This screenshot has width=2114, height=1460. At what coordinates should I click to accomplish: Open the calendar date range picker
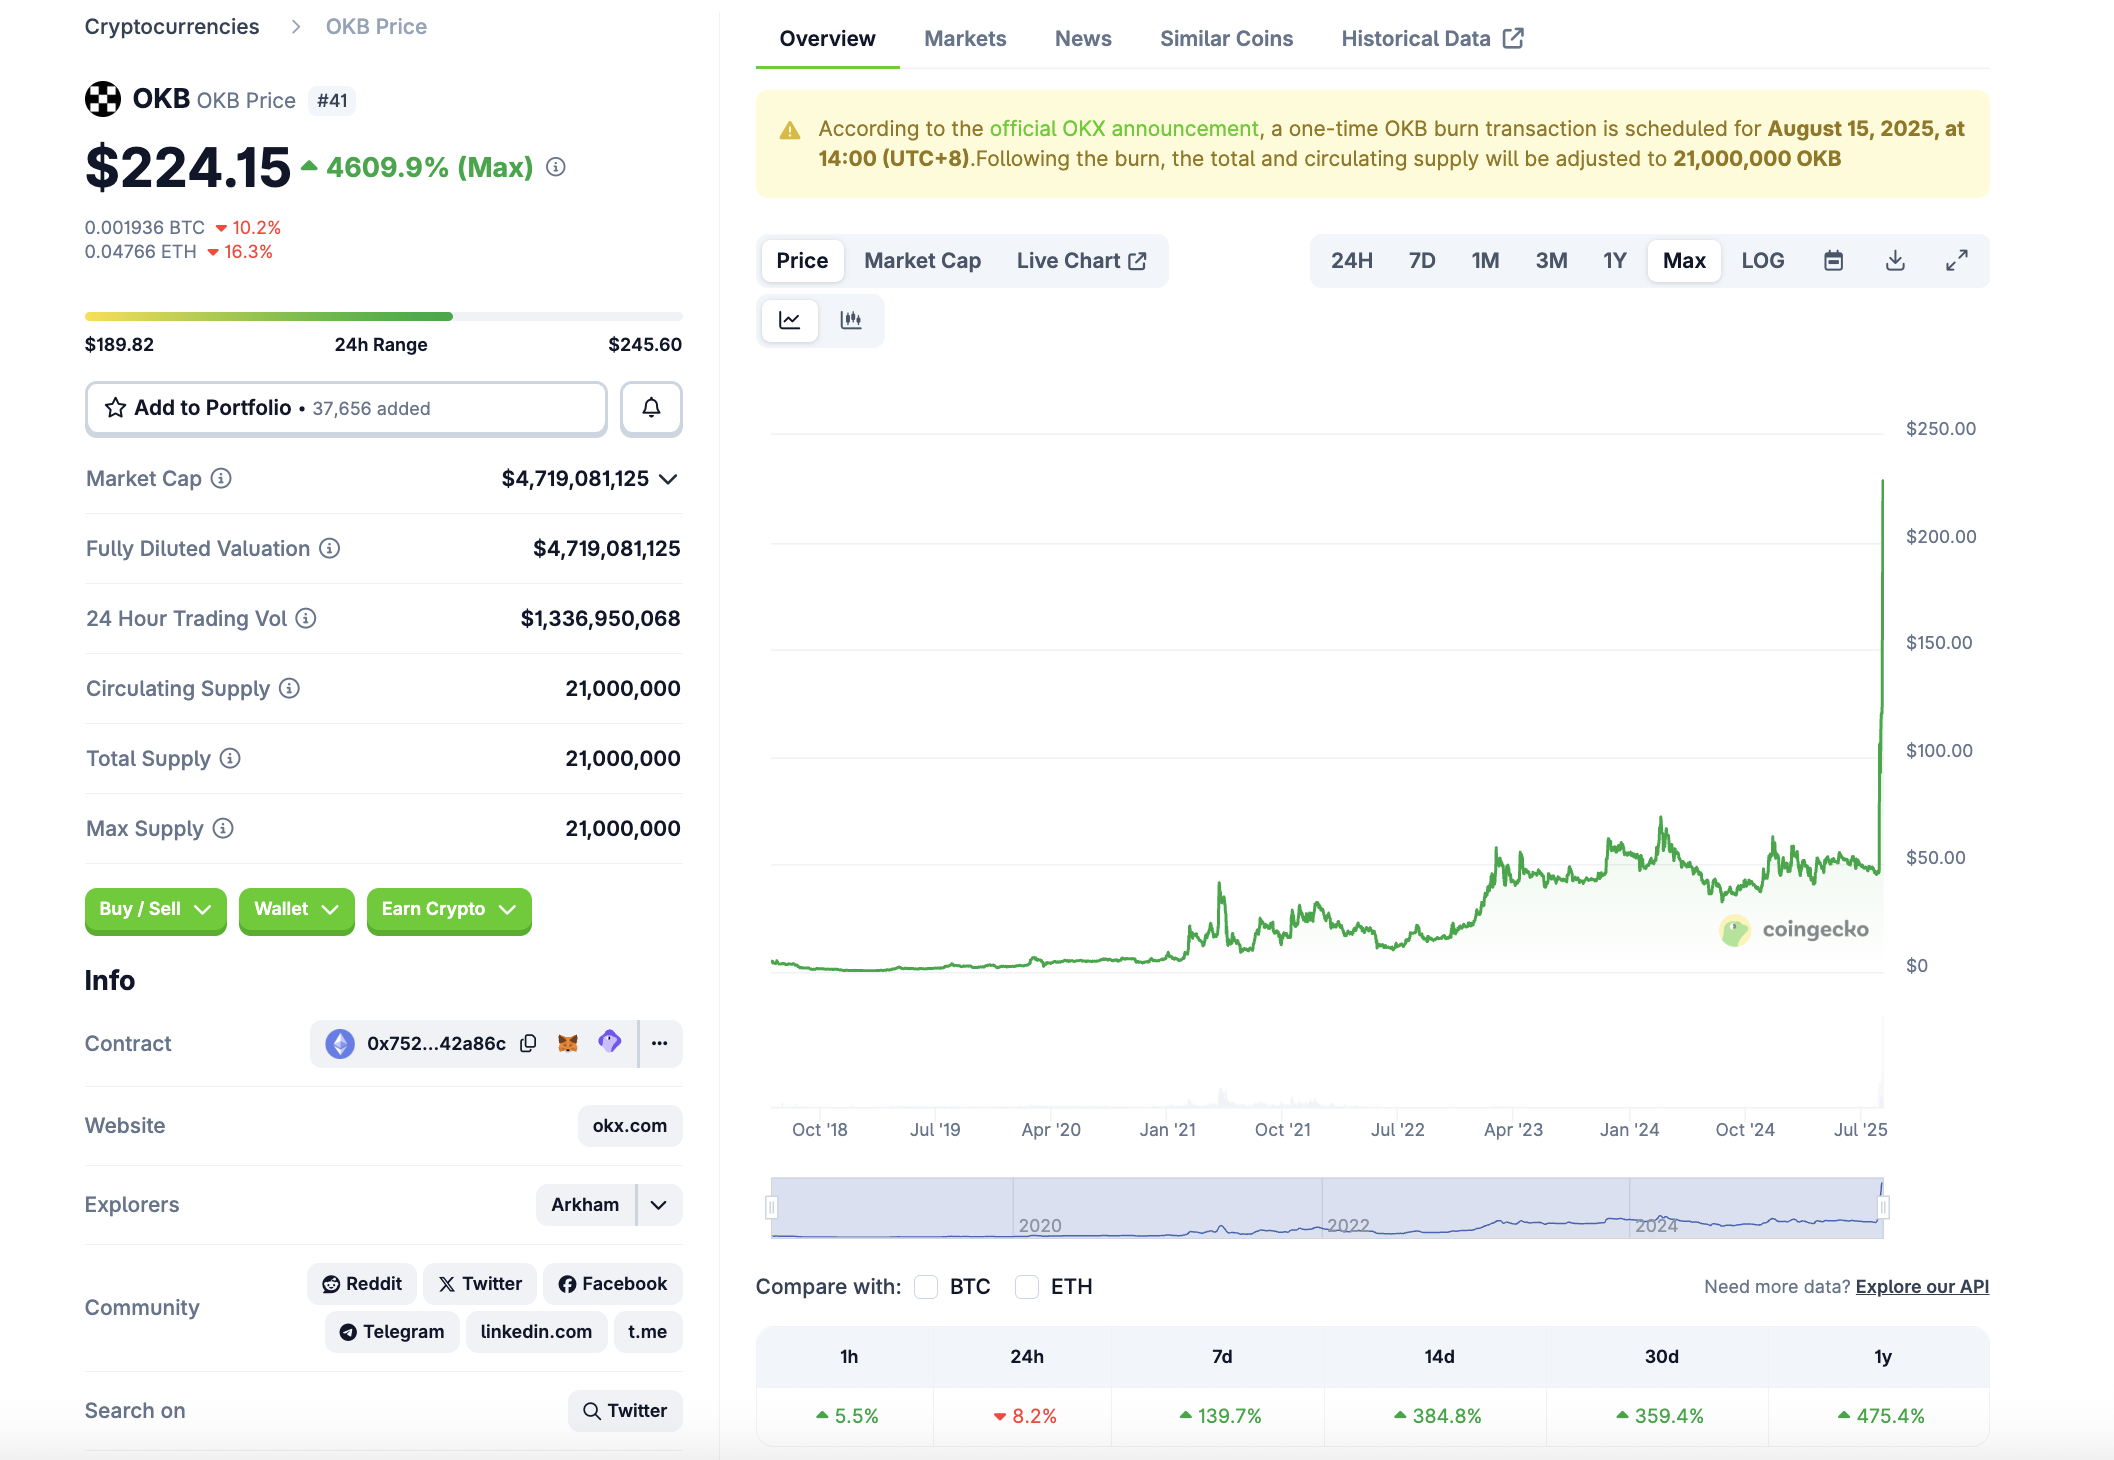click(1833, 261)
